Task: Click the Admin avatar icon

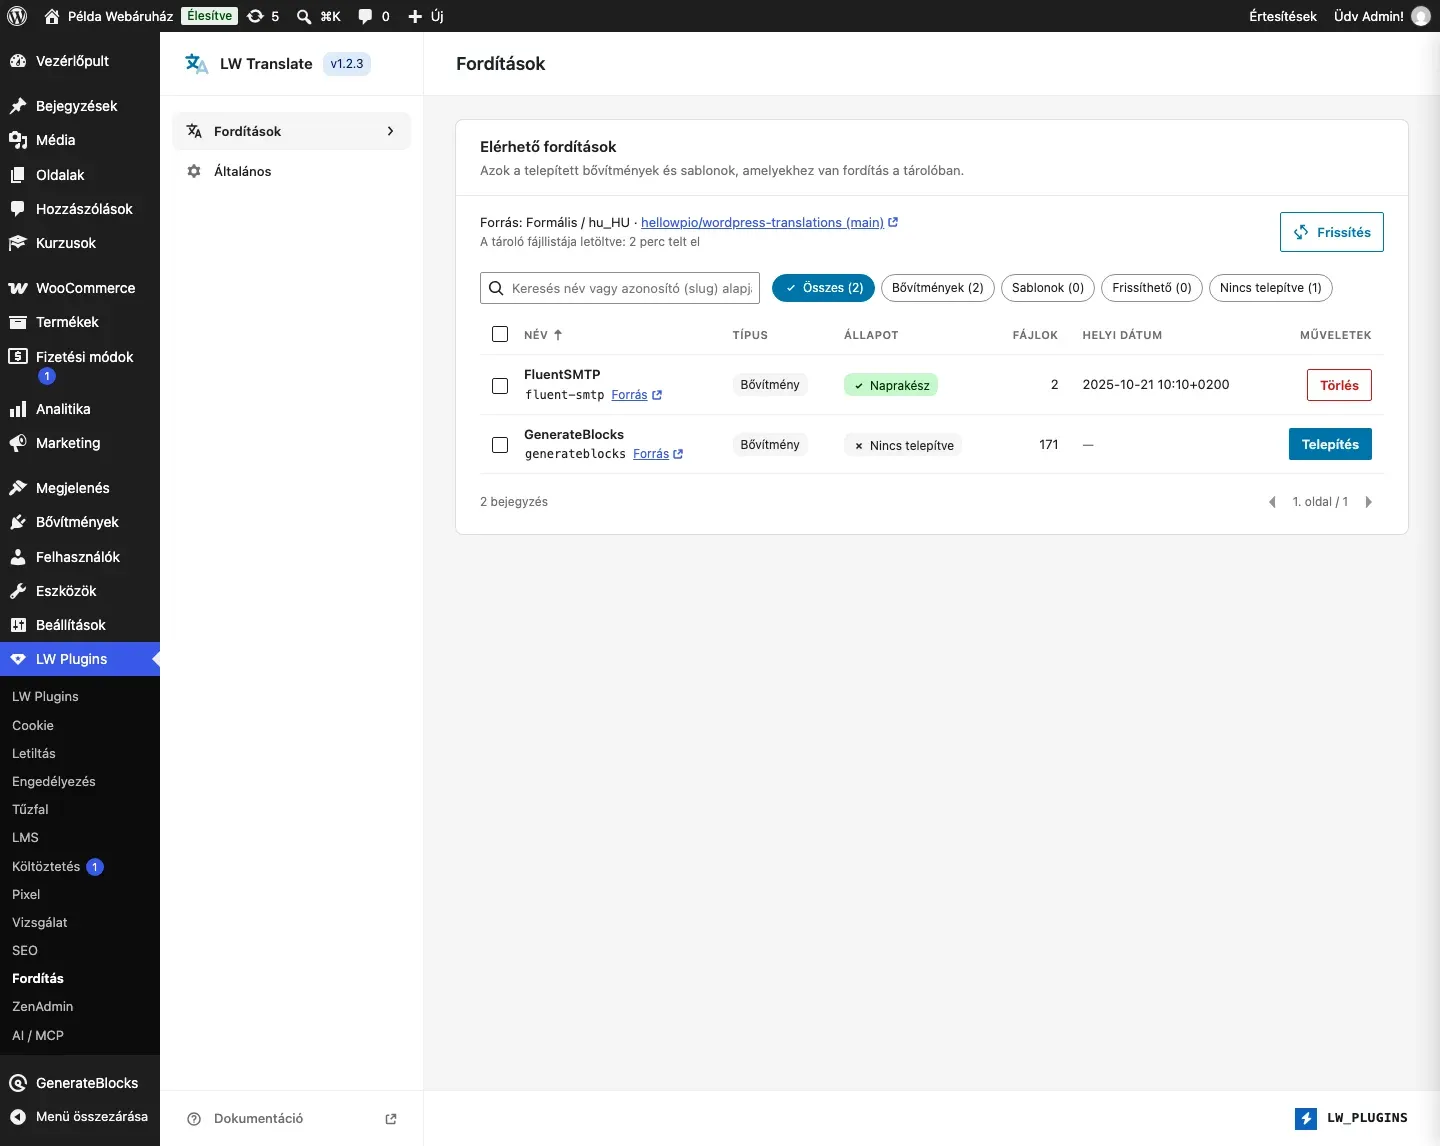Action: click(x=1421, y=16)
